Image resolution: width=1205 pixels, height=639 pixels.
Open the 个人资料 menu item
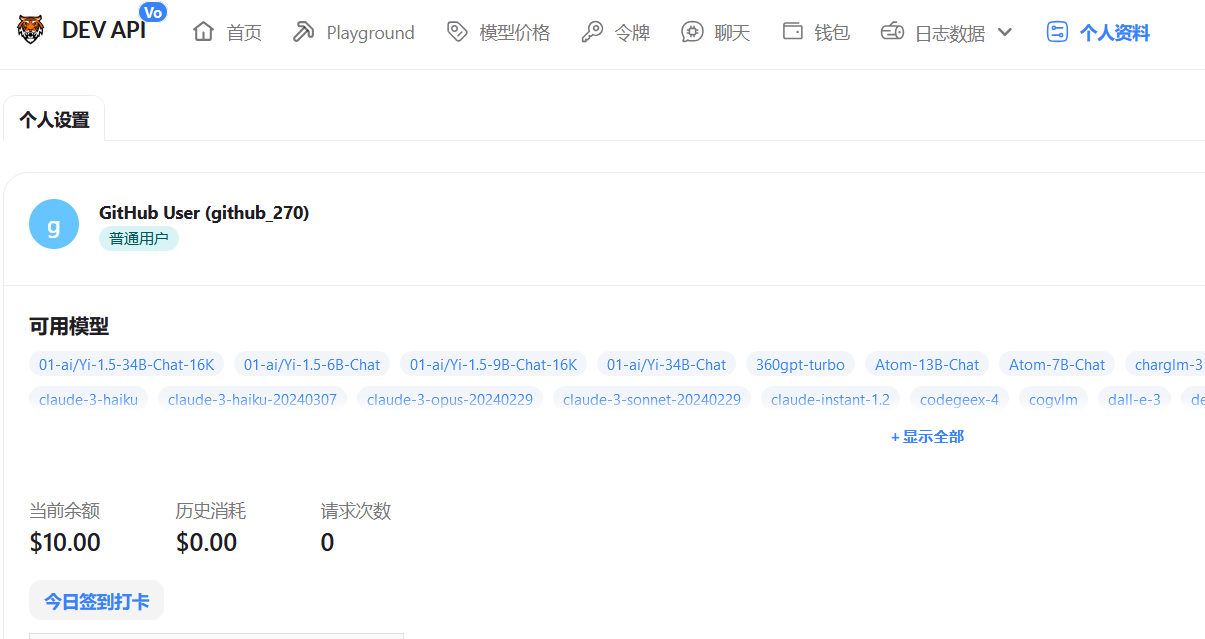tap(1098, 32)
